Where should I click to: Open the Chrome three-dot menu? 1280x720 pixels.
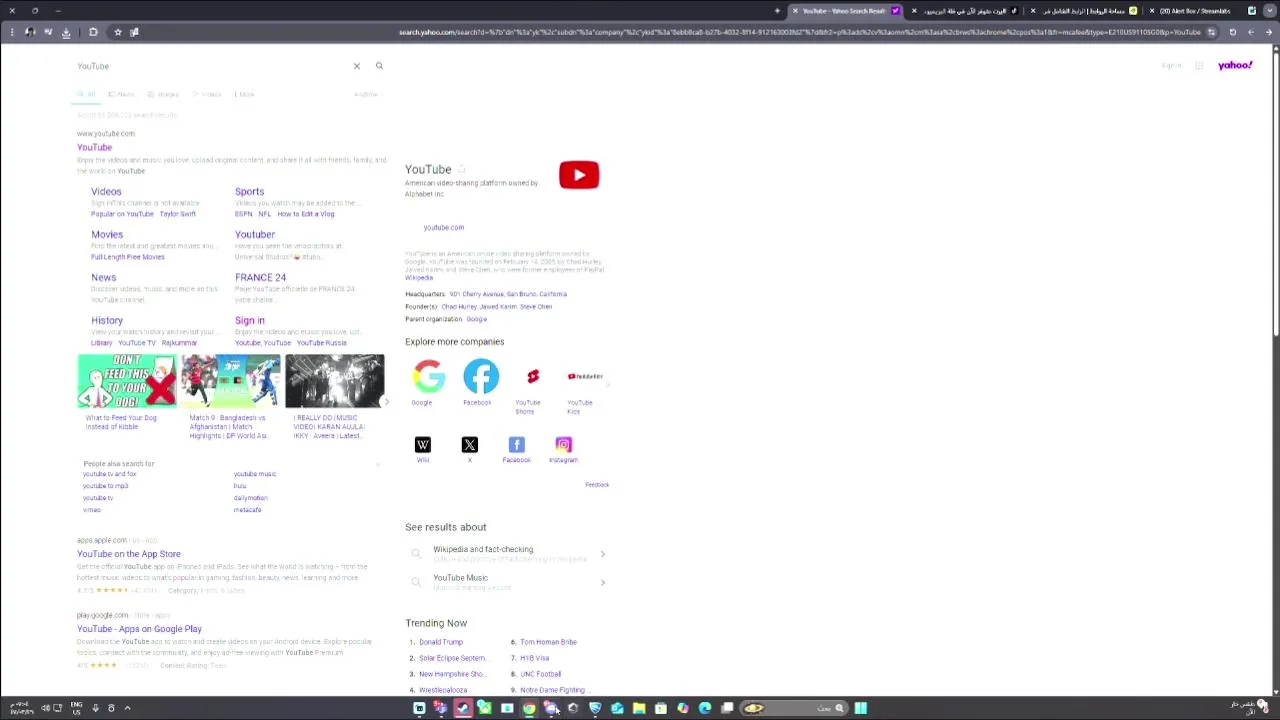(12, 32)
